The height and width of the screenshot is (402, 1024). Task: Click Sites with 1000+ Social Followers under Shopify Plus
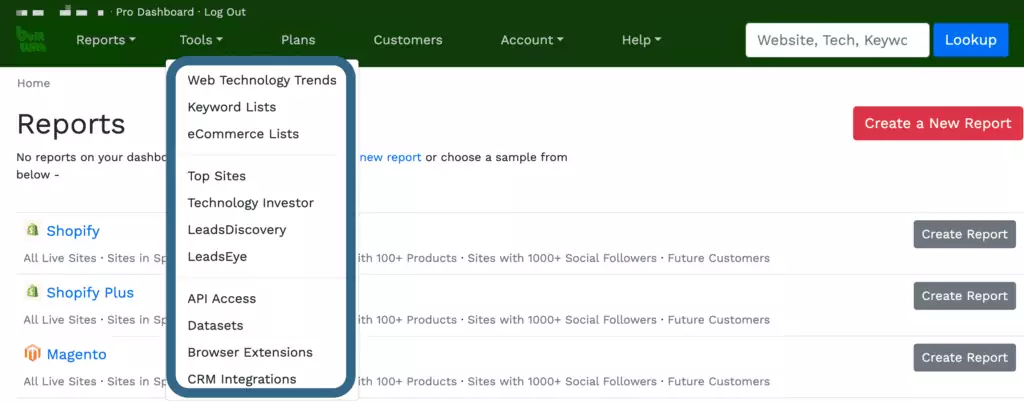[x=562, y=320]
